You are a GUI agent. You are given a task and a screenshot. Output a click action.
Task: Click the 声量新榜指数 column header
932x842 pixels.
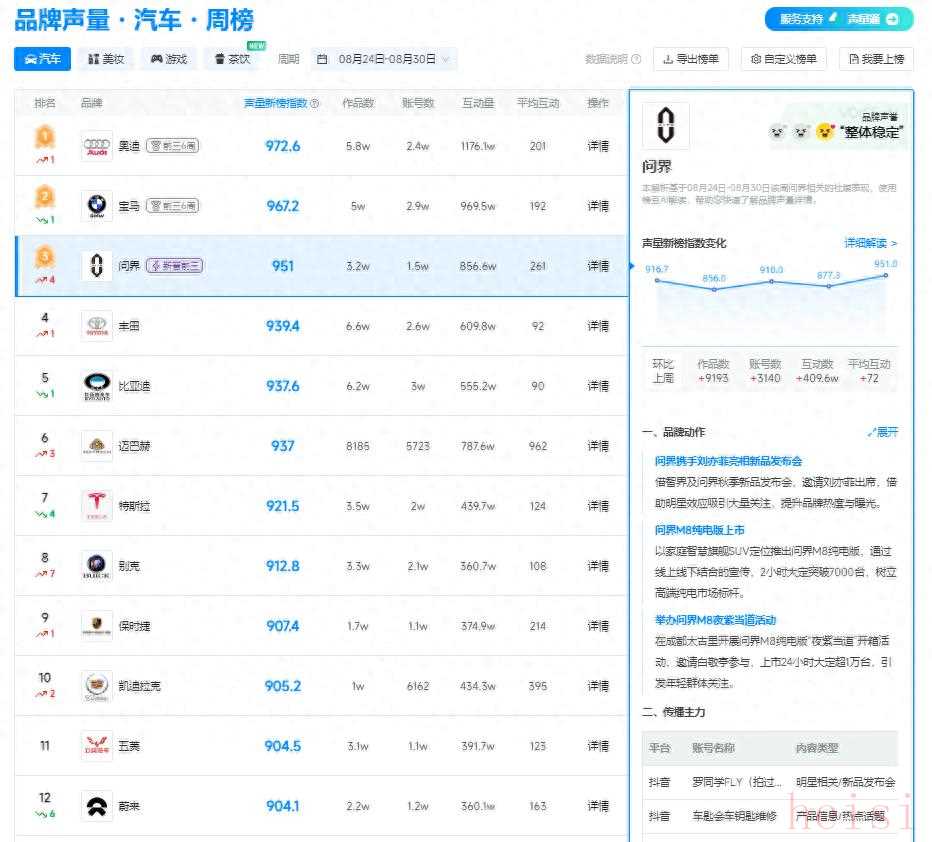pyautogui.click(x=276, y=103)
